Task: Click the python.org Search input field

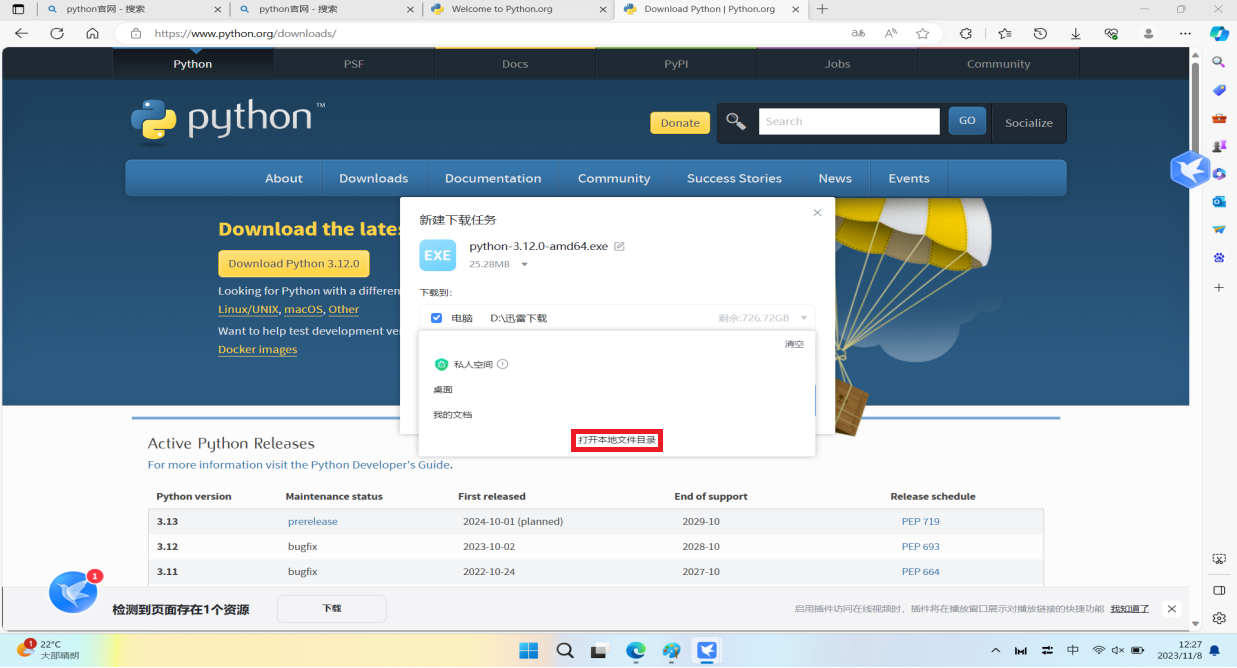Action: 849,121
